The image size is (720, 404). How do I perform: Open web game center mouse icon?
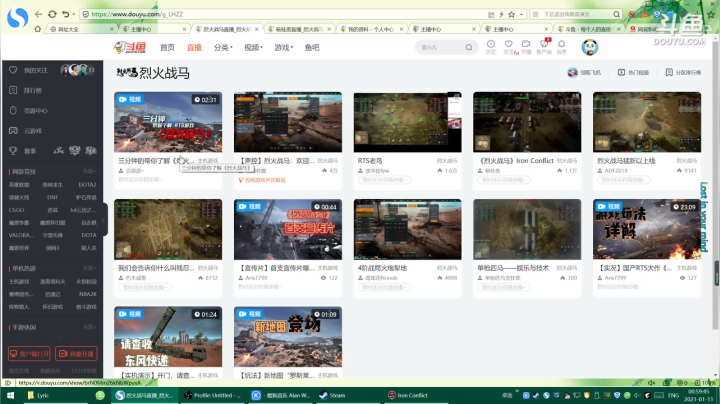[x=13, y=110]
